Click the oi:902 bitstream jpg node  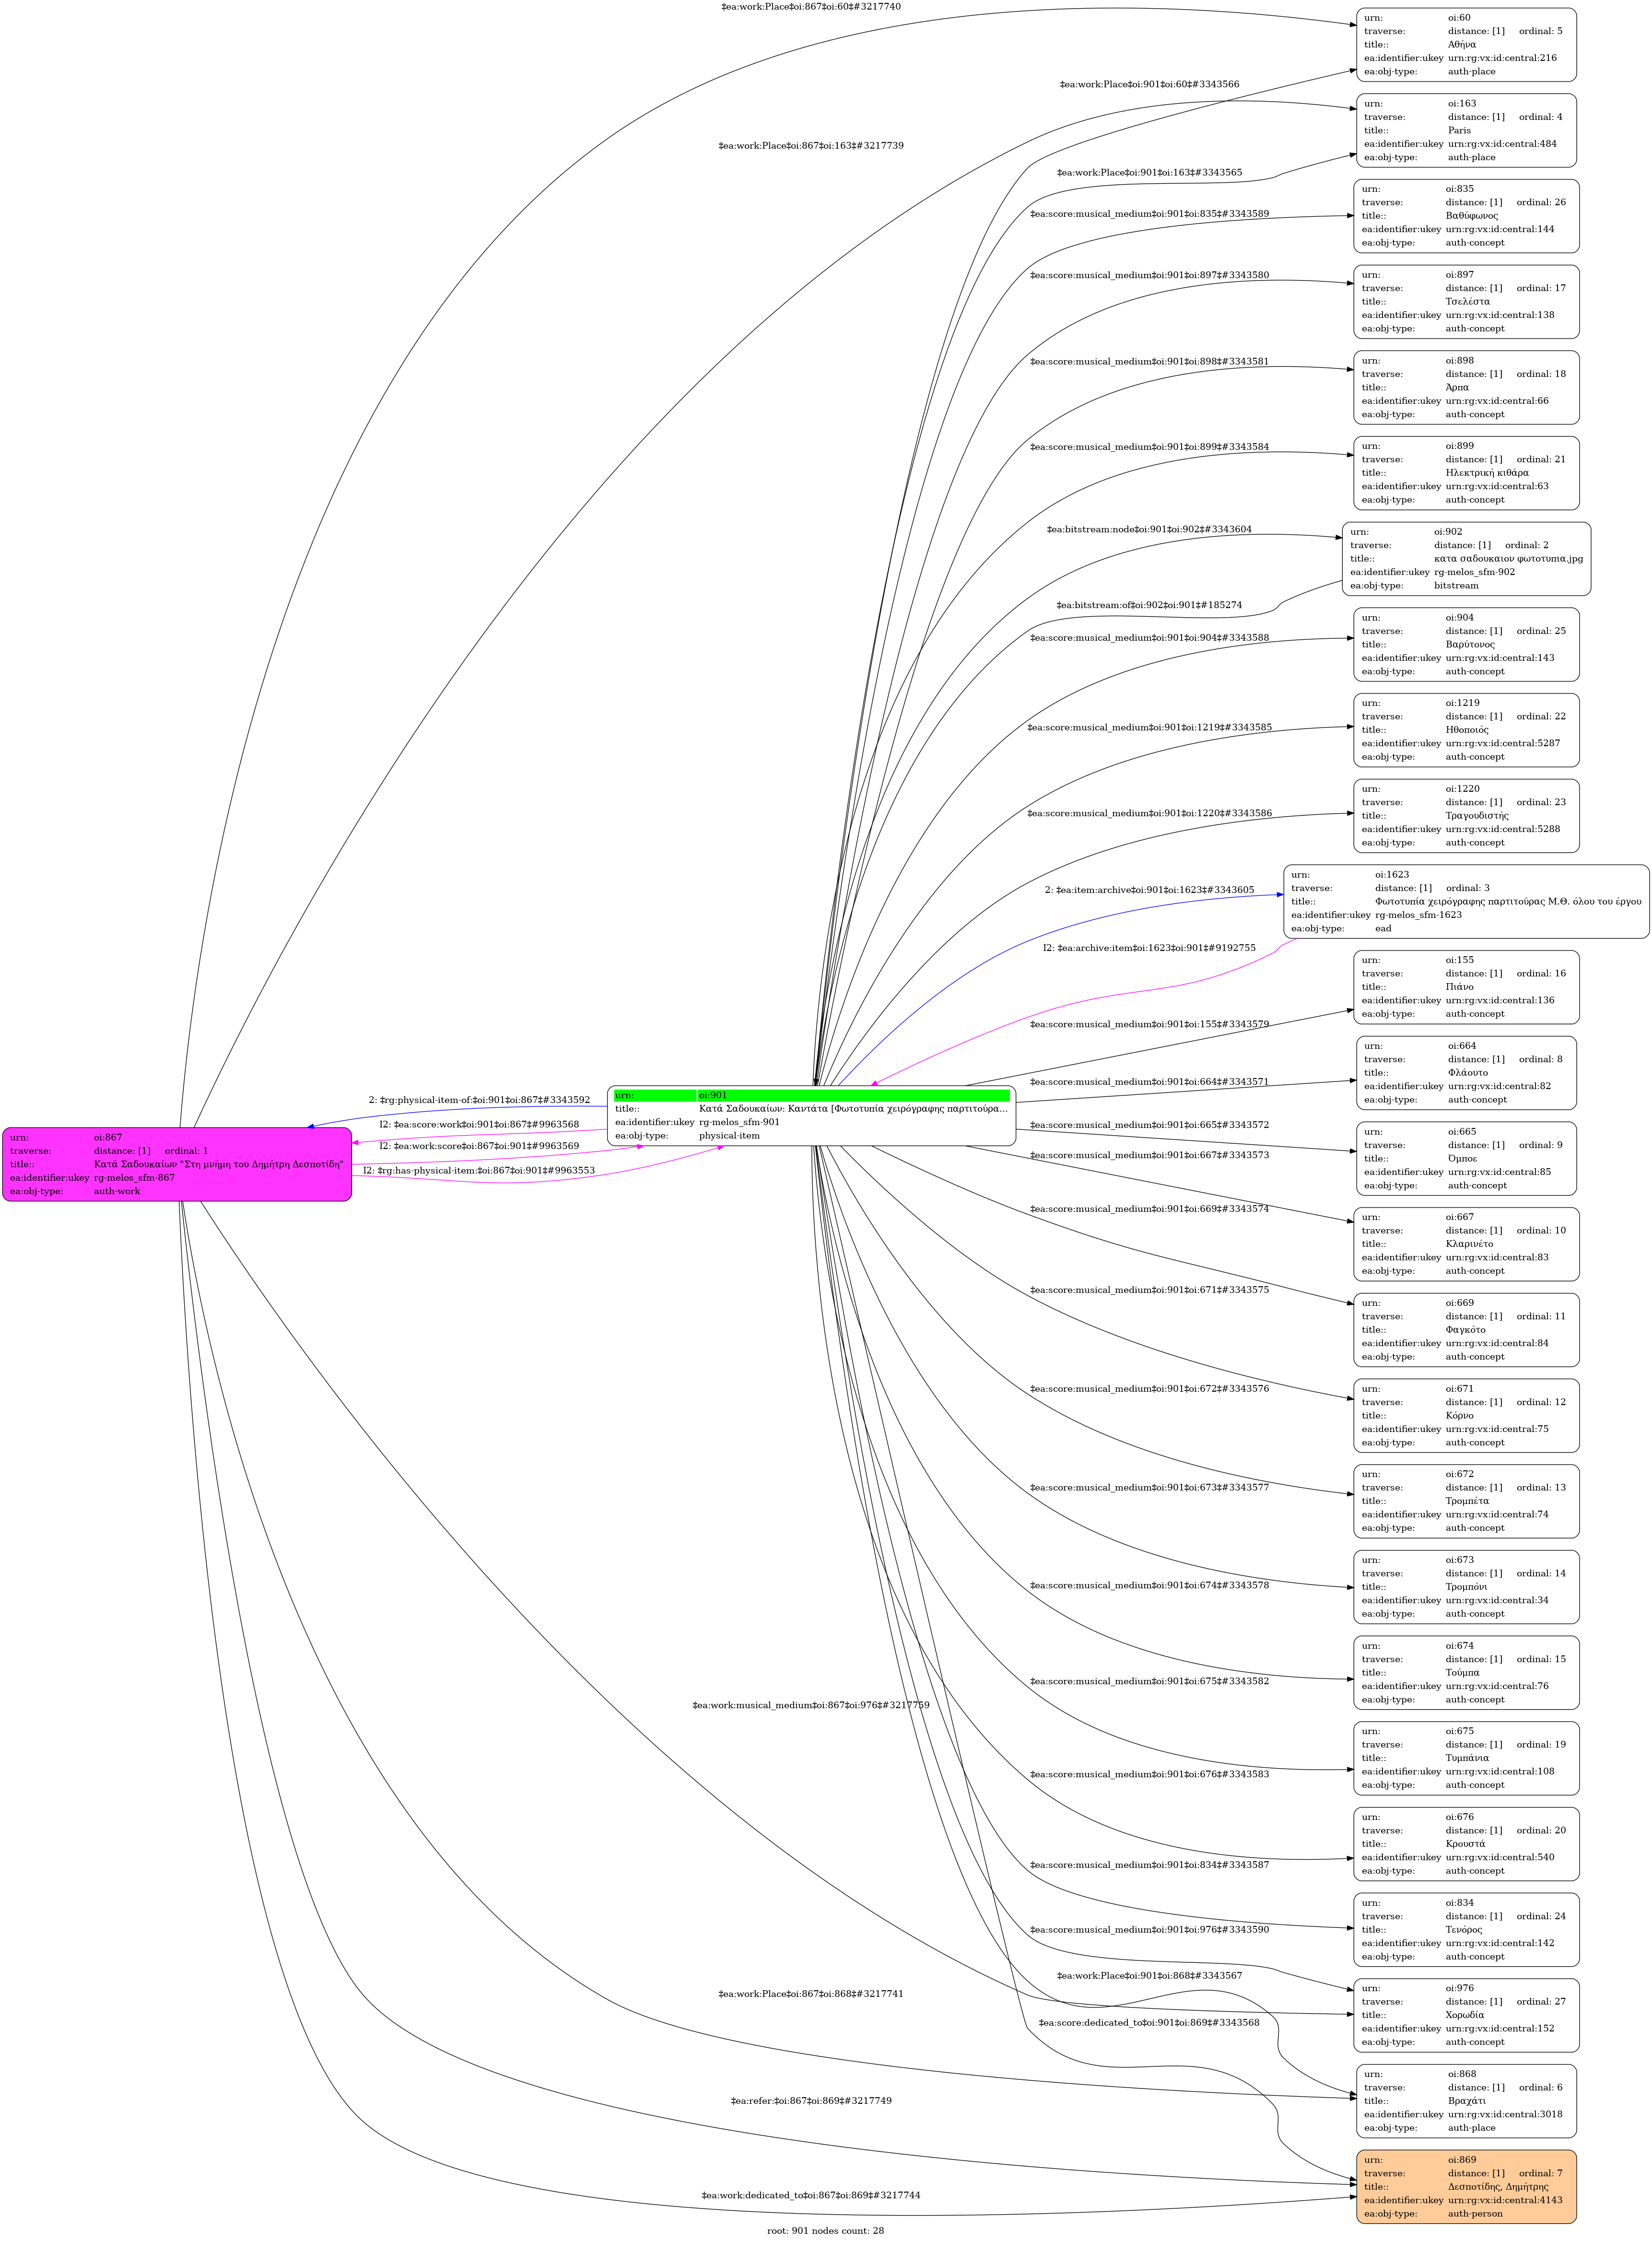coord(1466,559)
